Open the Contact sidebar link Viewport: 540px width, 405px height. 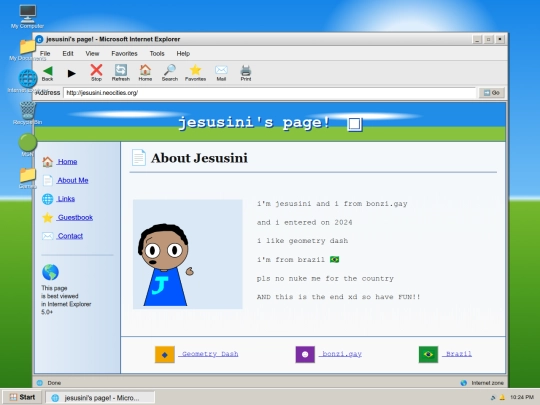tap(70, 236)
